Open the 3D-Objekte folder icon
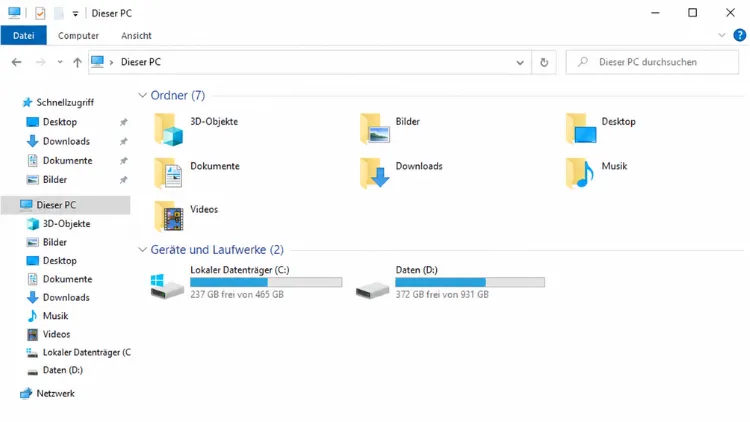 pyautogui.click(x=168, y=129)
